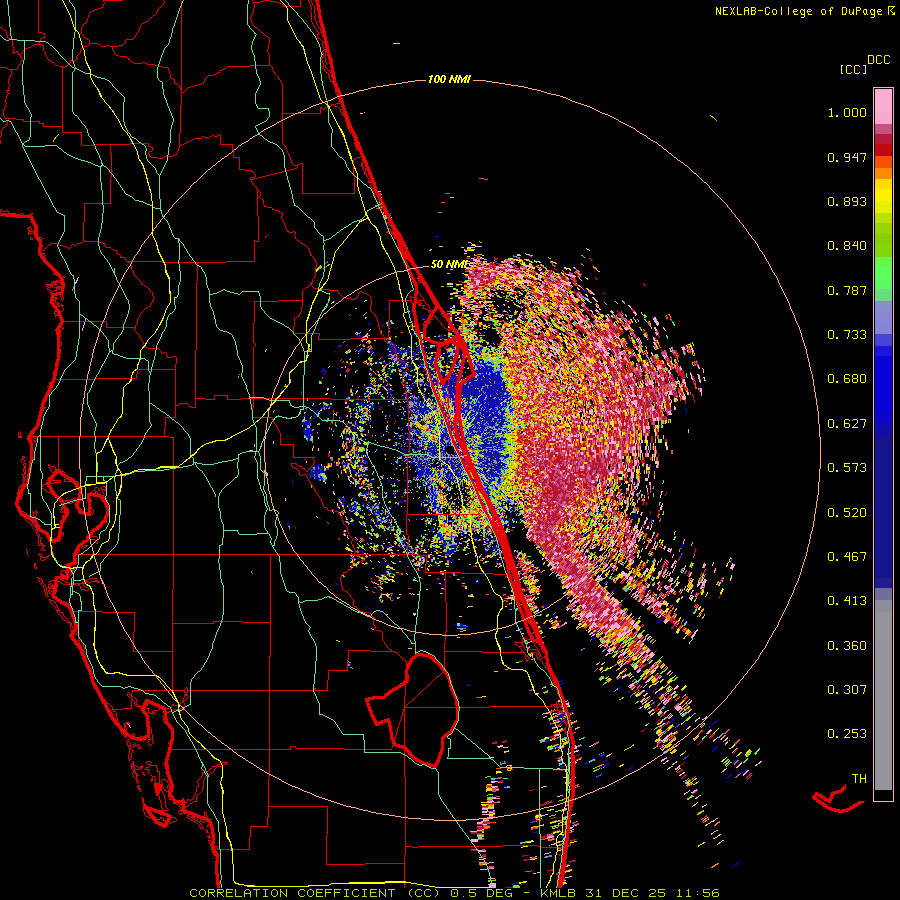Click the 0.413 scale value
The image size is (900, 900).
[x=847, y=601]
